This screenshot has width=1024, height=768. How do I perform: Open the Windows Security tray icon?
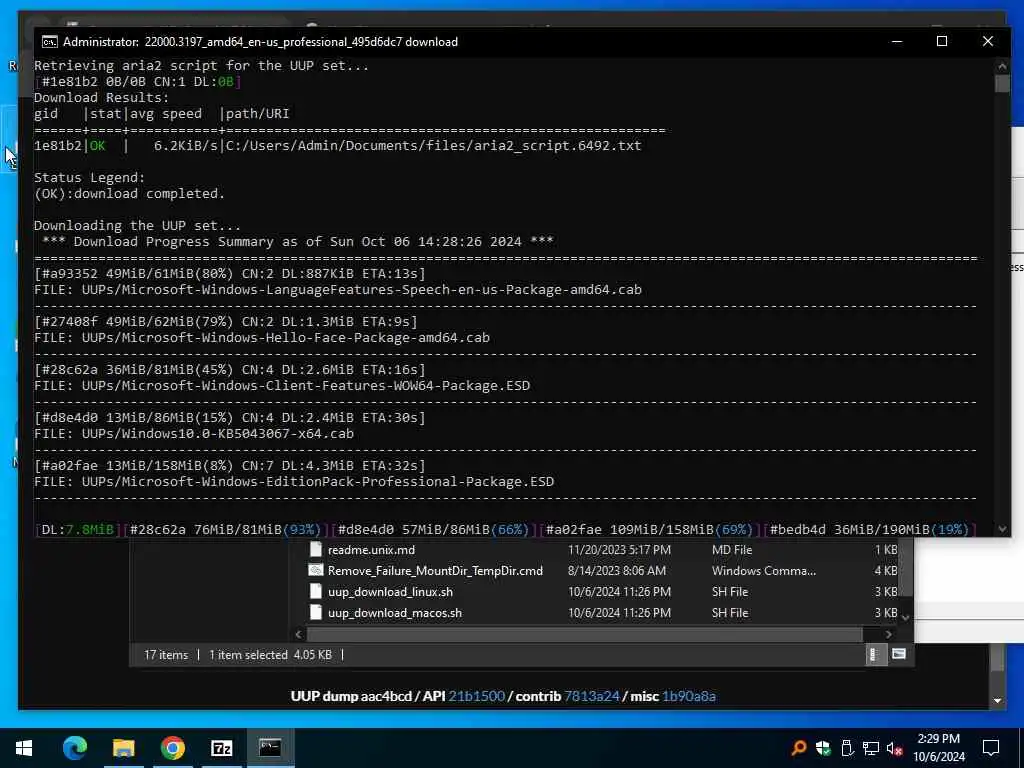(823, 748)
